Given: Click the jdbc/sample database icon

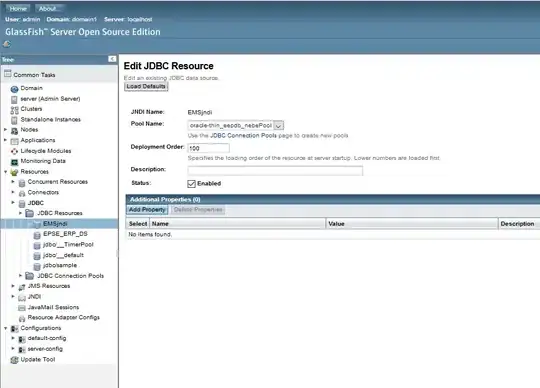Looking at the screenshot, I should click(37, 266).
